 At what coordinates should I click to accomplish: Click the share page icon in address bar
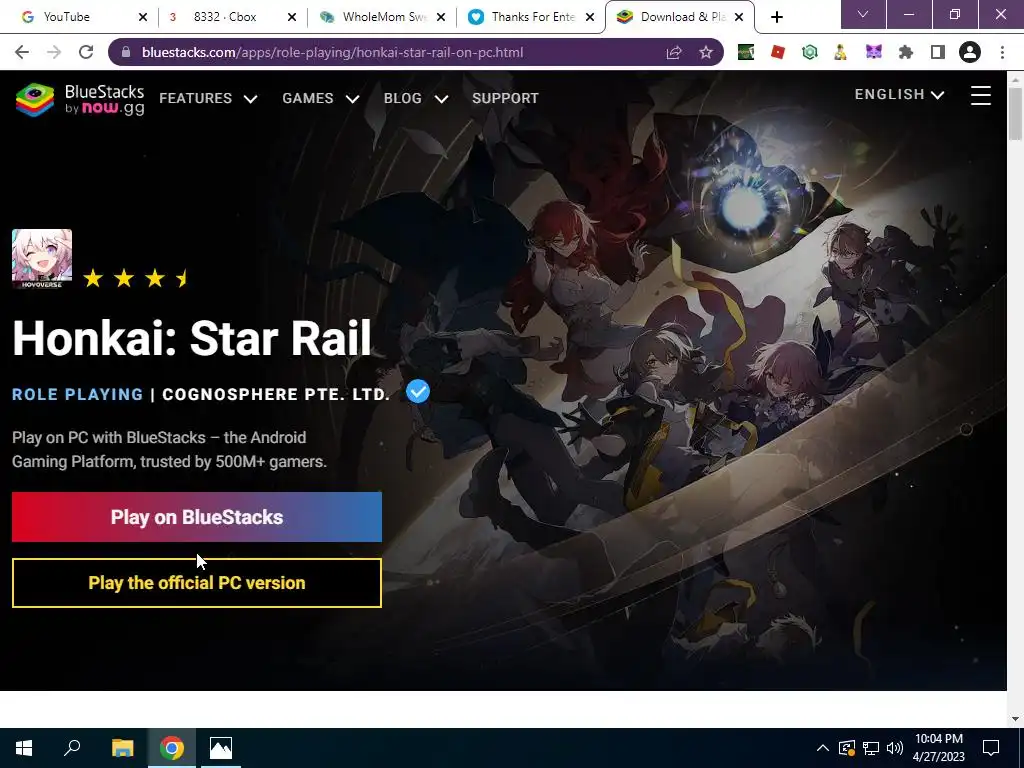click(x=673, y=52)
